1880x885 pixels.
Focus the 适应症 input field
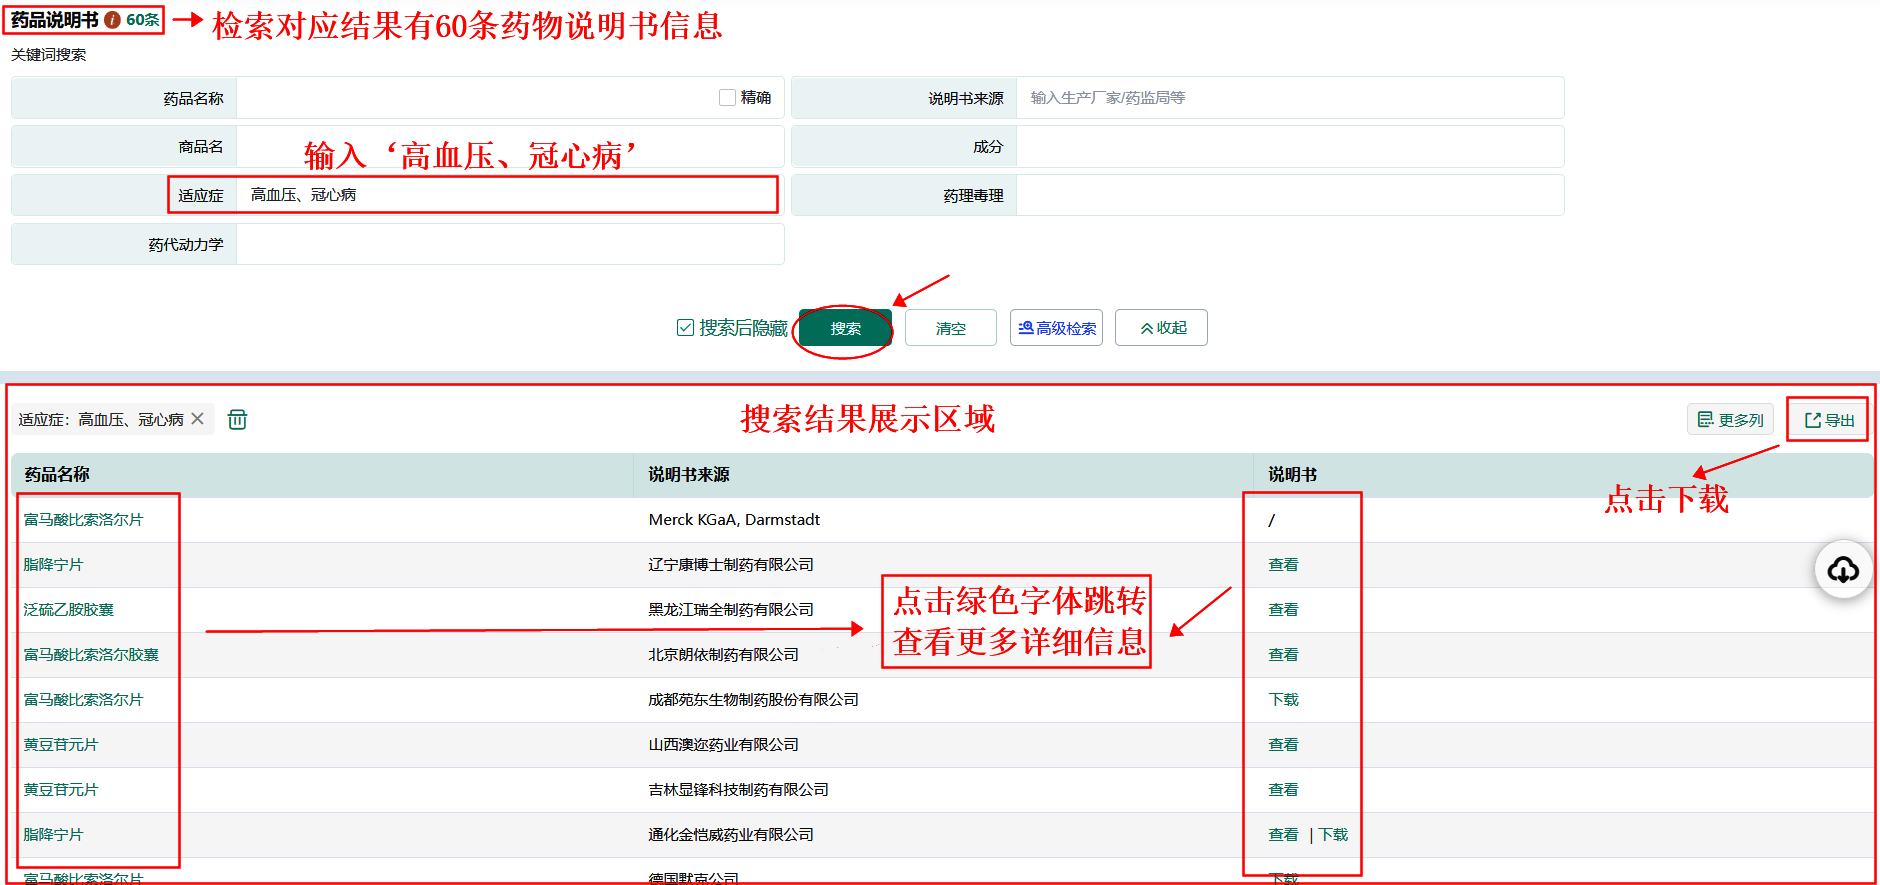click(508, 195)
